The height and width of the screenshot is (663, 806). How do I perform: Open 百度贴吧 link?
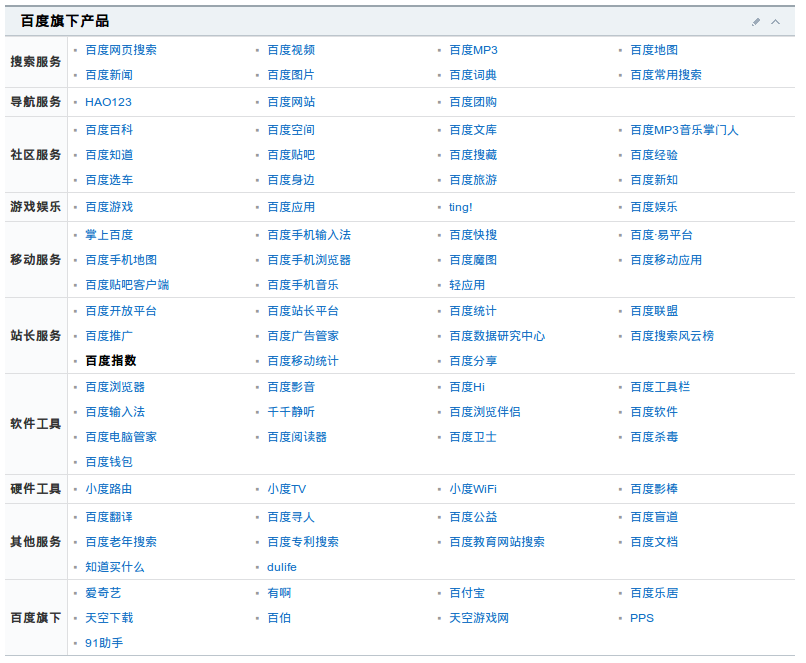291,155
